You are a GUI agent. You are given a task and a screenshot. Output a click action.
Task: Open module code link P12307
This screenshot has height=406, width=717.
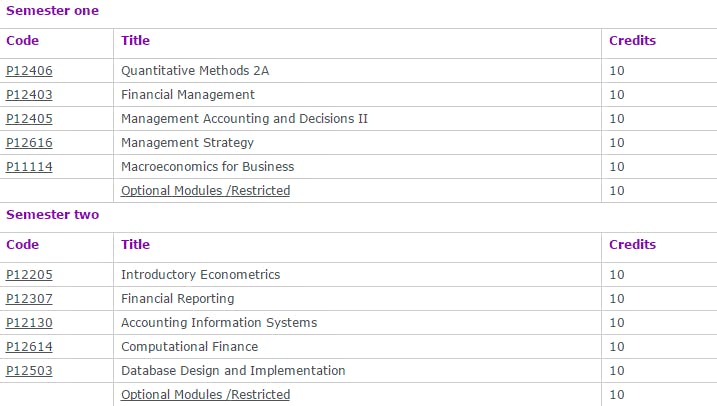(x=29, y=299)
